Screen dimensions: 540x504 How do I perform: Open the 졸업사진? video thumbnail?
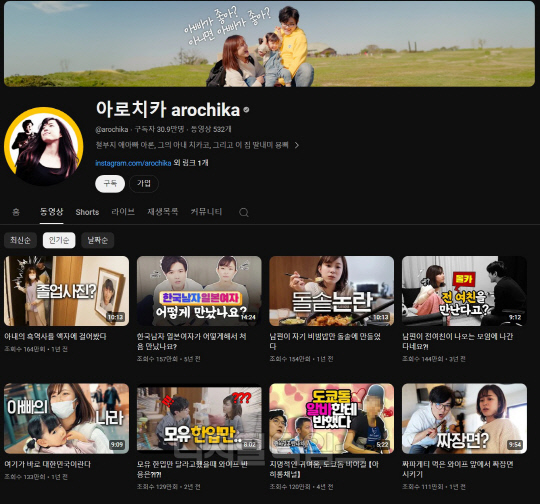(66, 291)
